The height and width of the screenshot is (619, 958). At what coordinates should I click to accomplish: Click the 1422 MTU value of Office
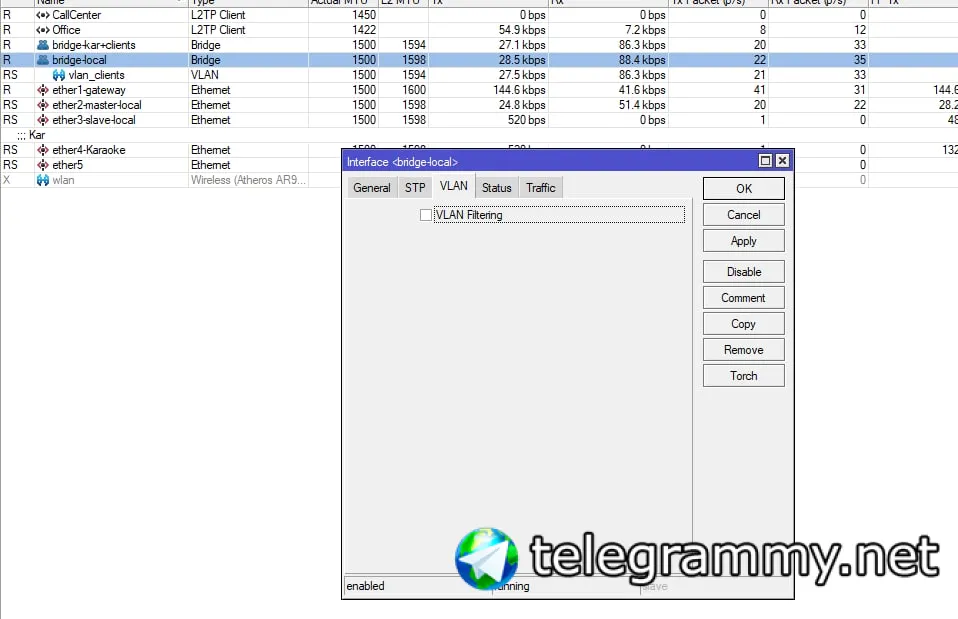tap(364, 30)
